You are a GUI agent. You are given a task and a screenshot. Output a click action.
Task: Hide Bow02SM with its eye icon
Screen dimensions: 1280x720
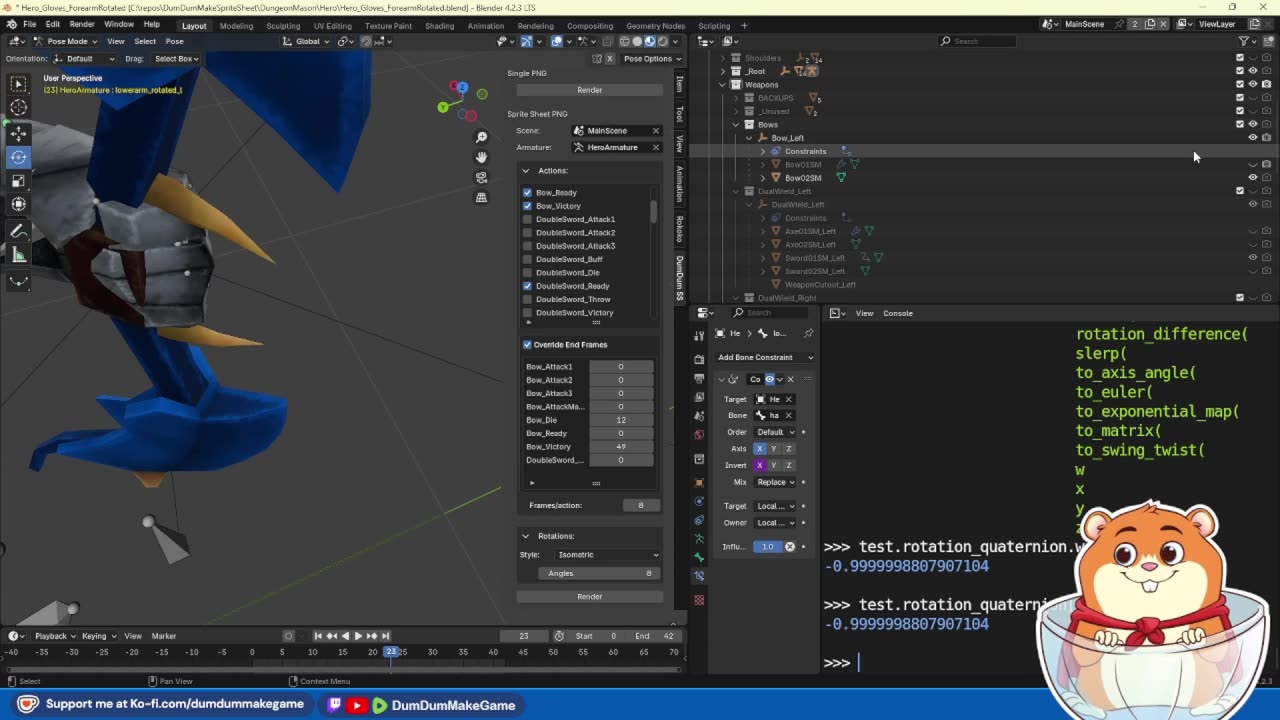pos(1253,178)
